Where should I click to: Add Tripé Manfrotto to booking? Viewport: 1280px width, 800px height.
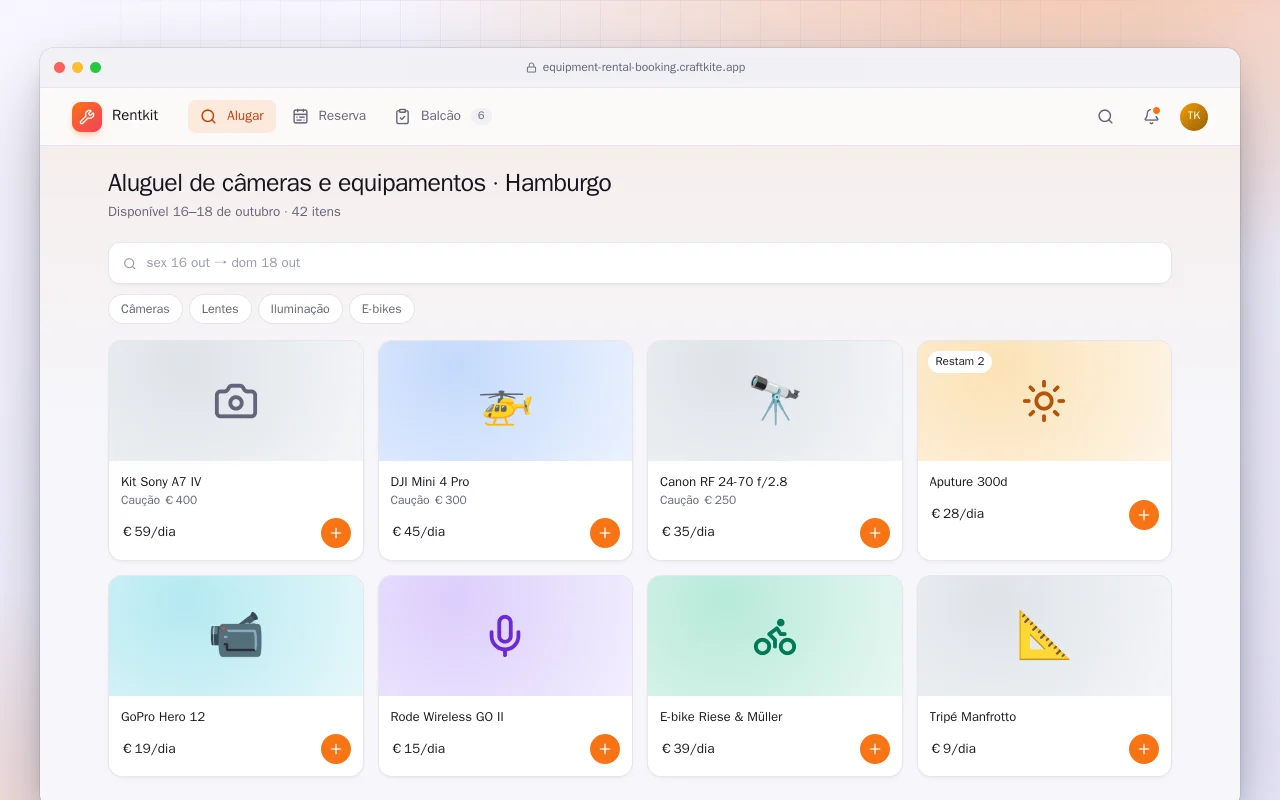[1144, 749]
